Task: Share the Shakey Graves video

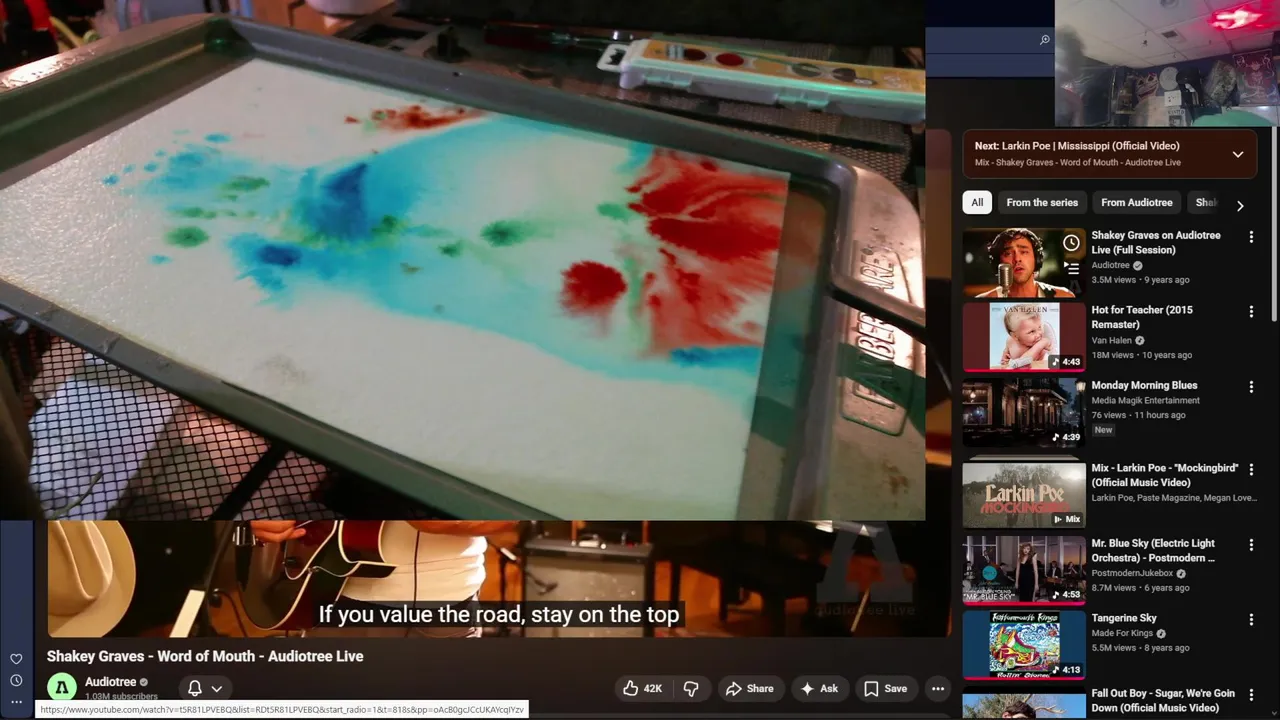Action: [749, 688]
